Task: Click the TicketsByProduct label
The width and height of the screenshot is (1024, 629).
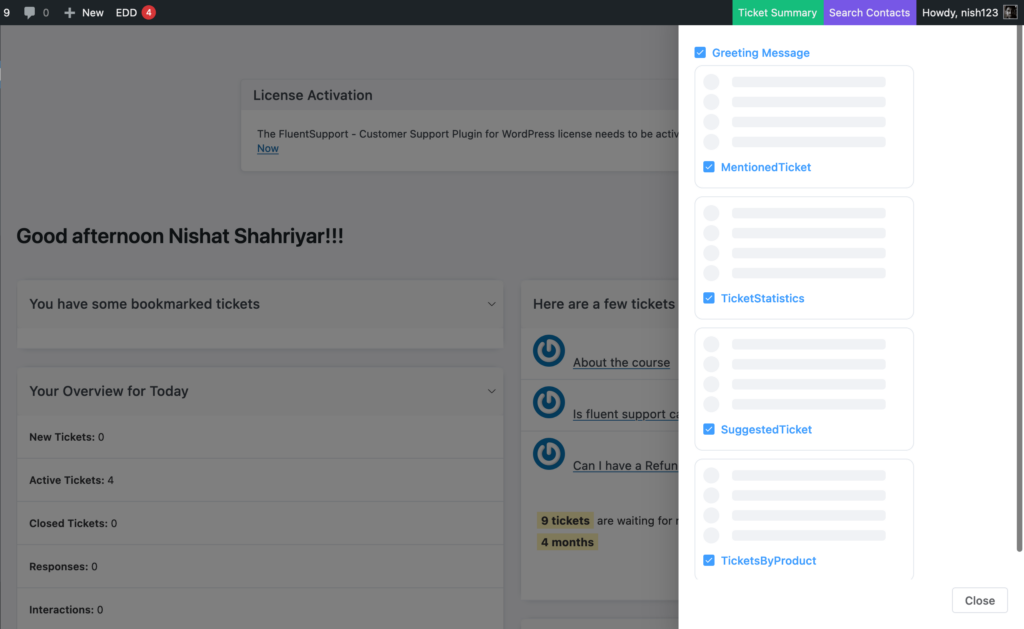Action: point(769,561)
